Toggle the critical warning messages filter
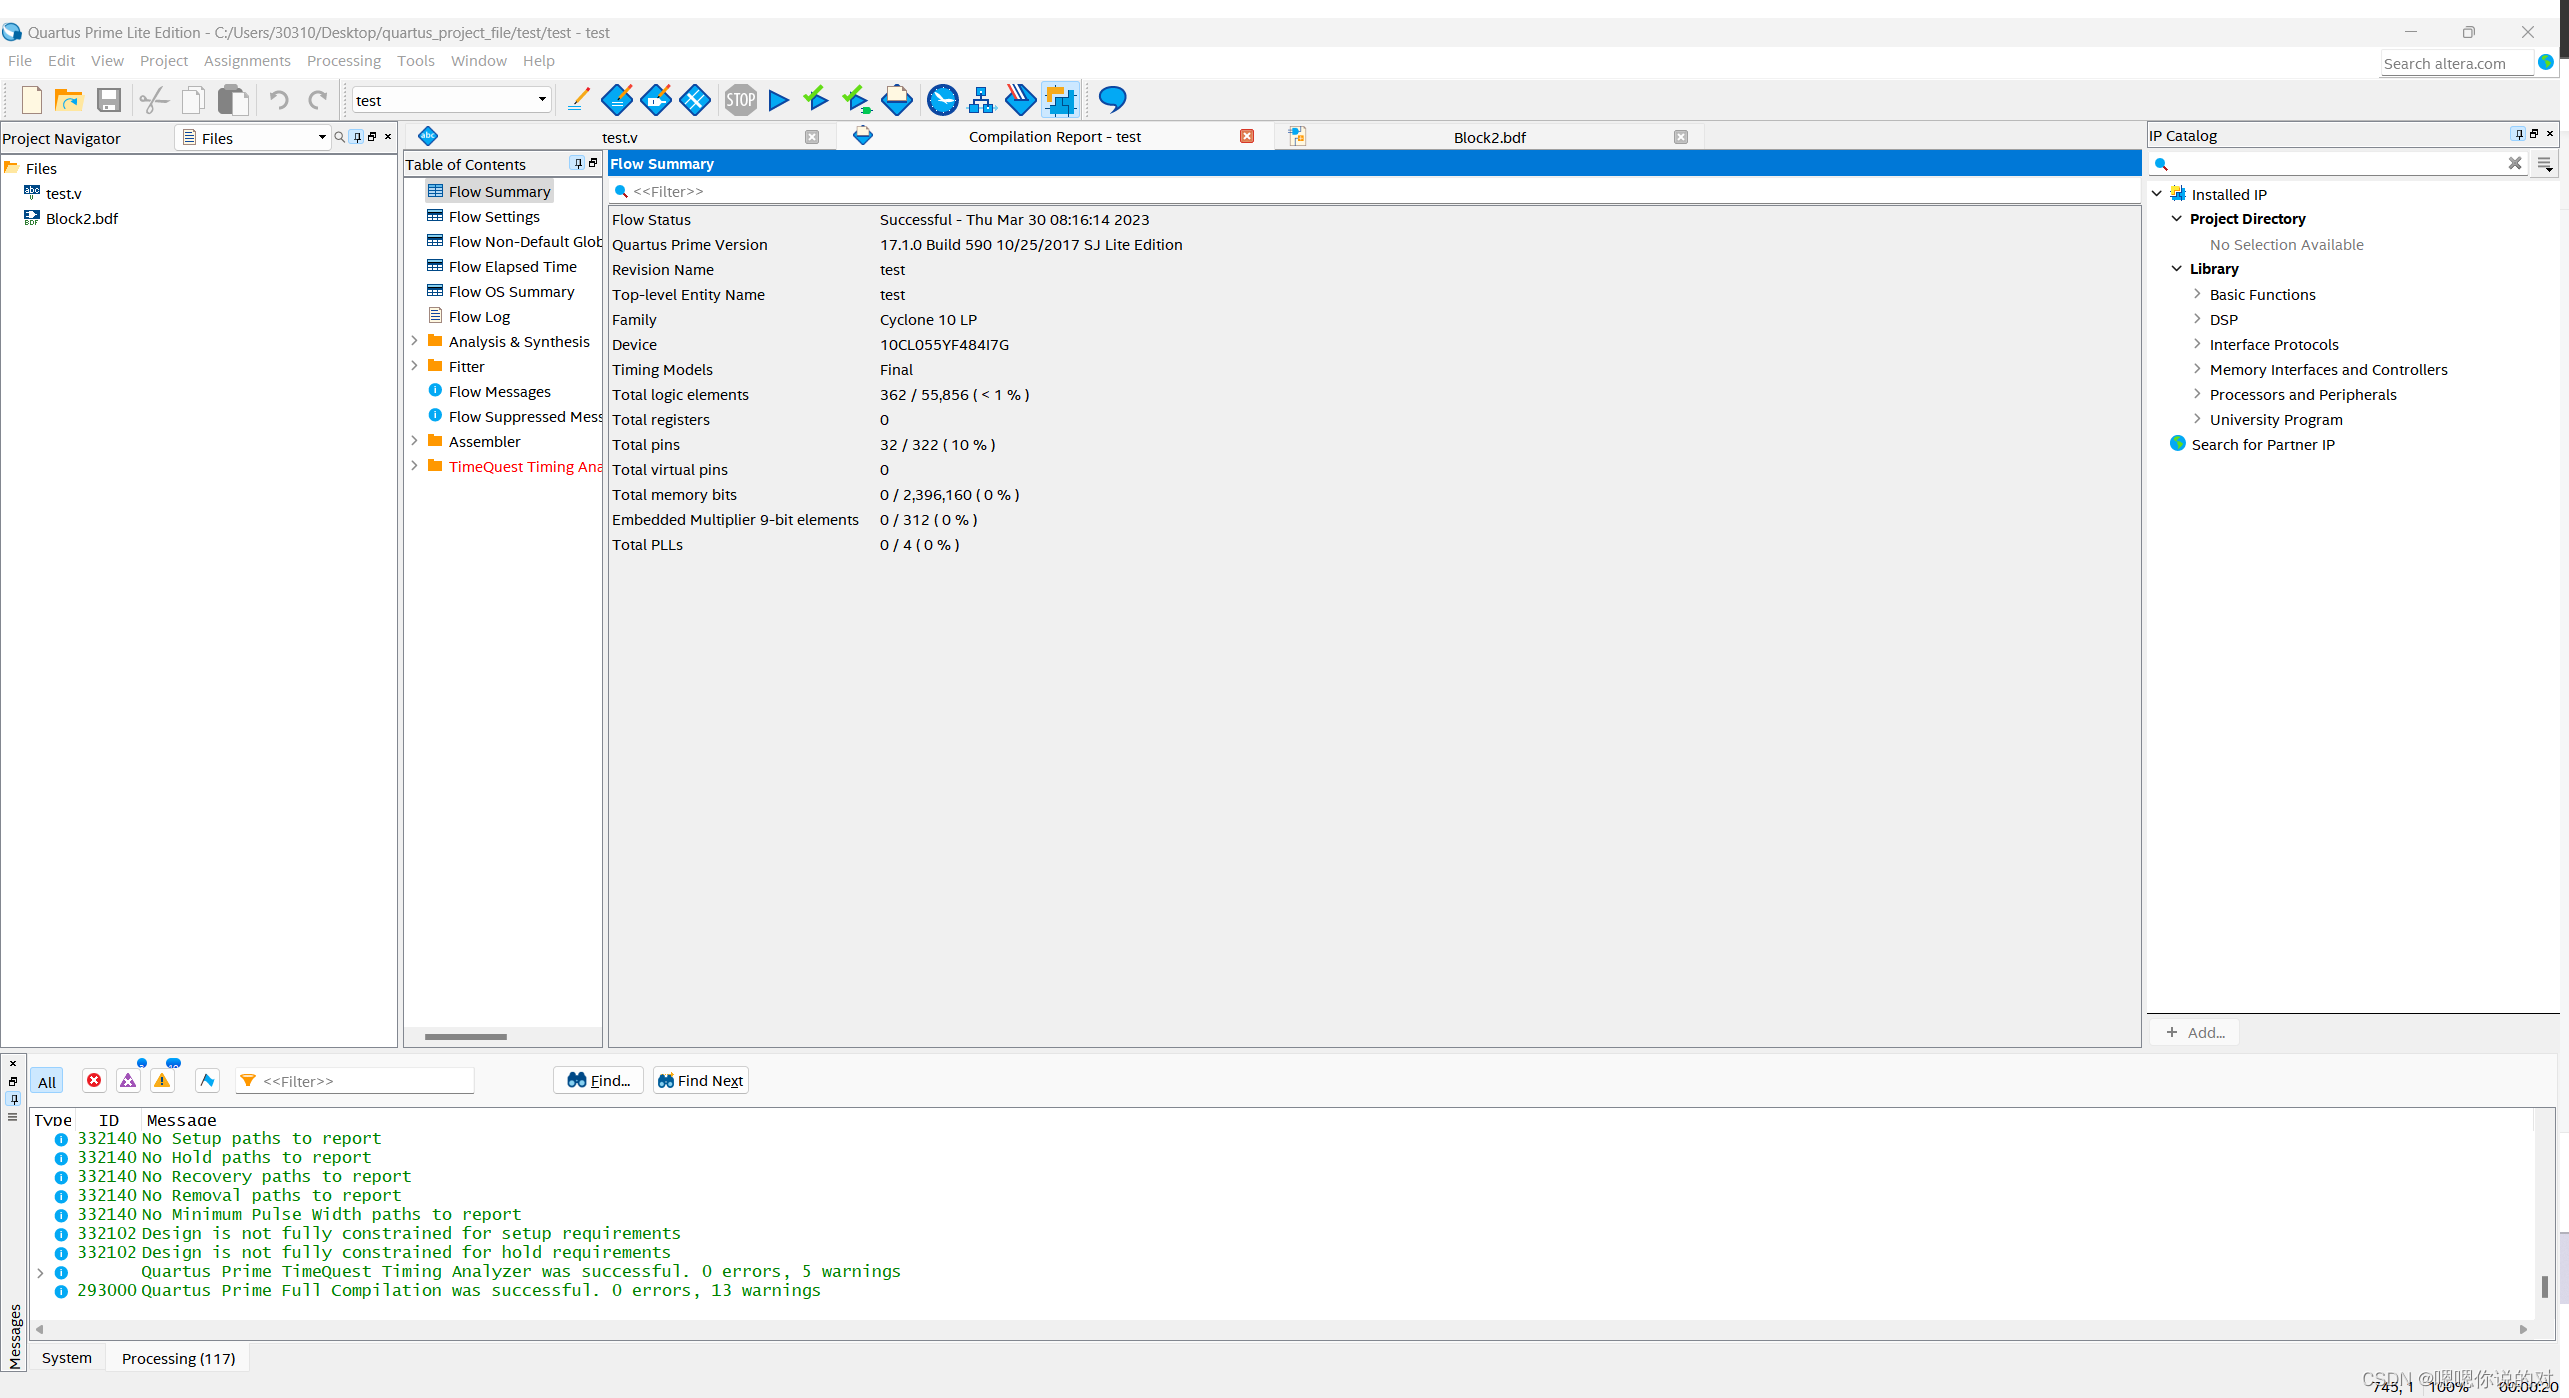The image size is (2569, 1398). (x=128, y=1080)
